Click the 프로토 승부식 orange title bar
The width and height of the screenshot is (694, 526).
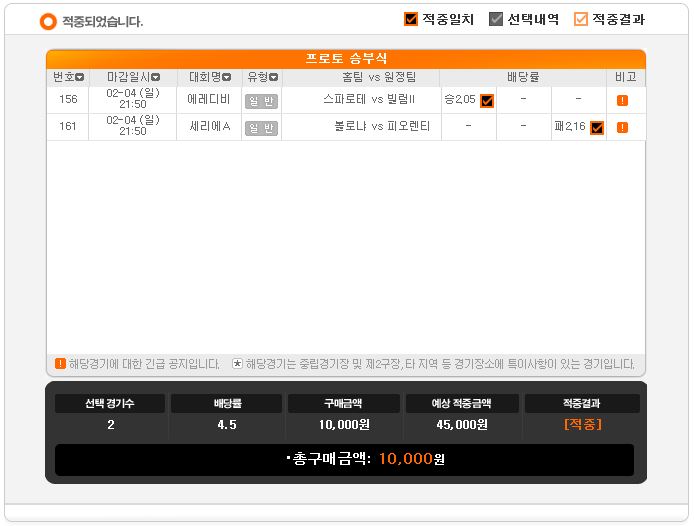[346, 58]
